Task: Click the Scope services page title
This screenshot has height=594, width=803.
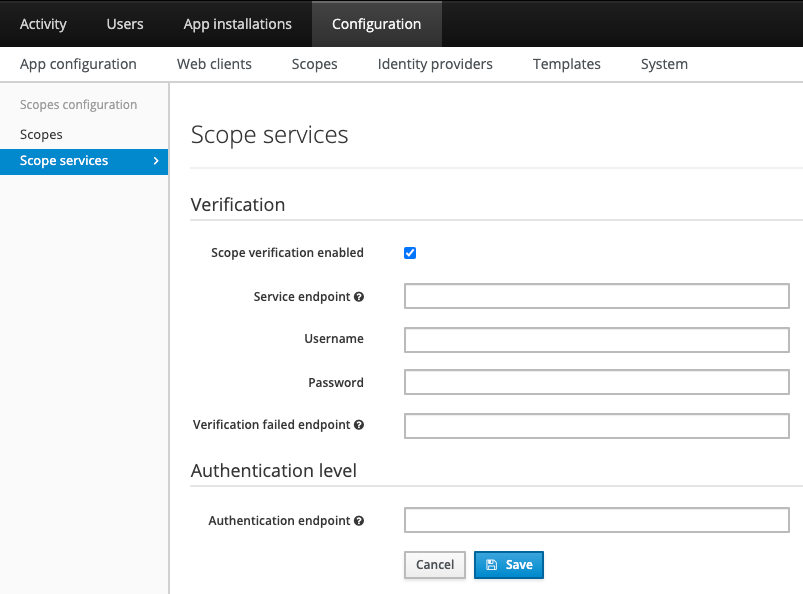Action: tap(269, 135)
